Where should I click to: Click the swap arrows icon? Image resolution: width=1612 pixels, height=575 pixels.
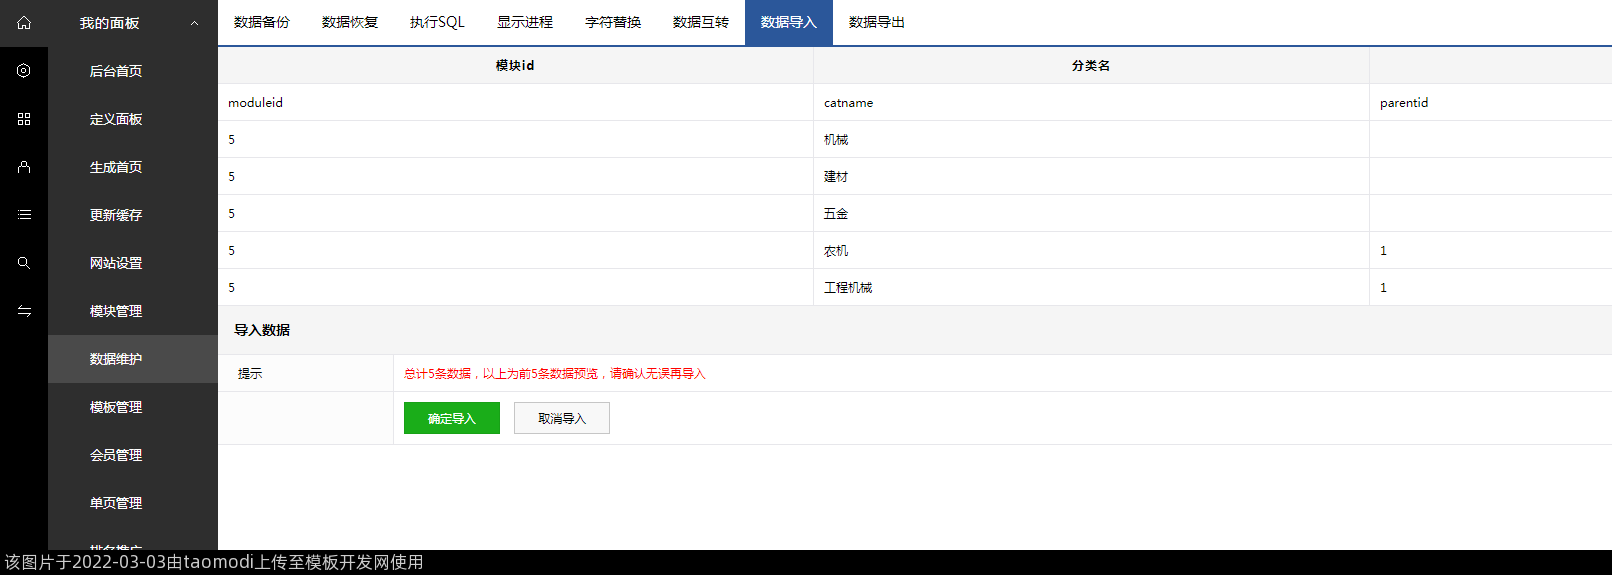point(24,311)
